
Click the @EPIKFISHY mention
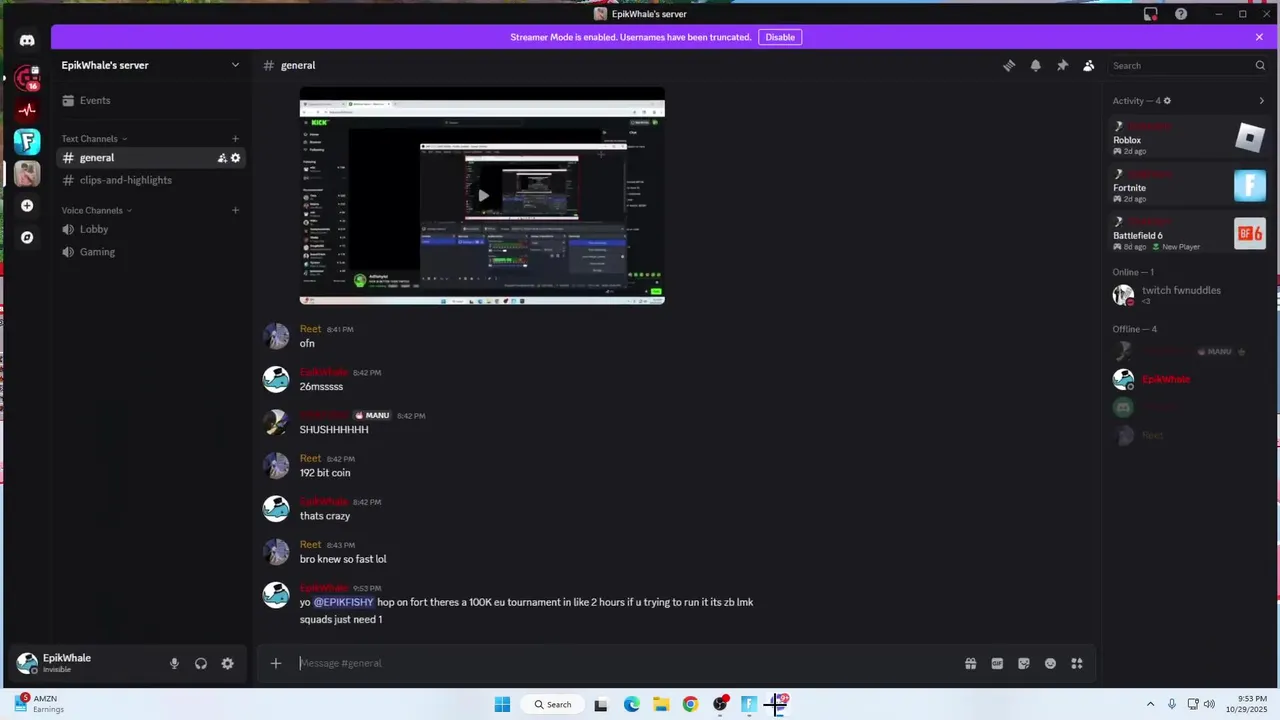344,602
